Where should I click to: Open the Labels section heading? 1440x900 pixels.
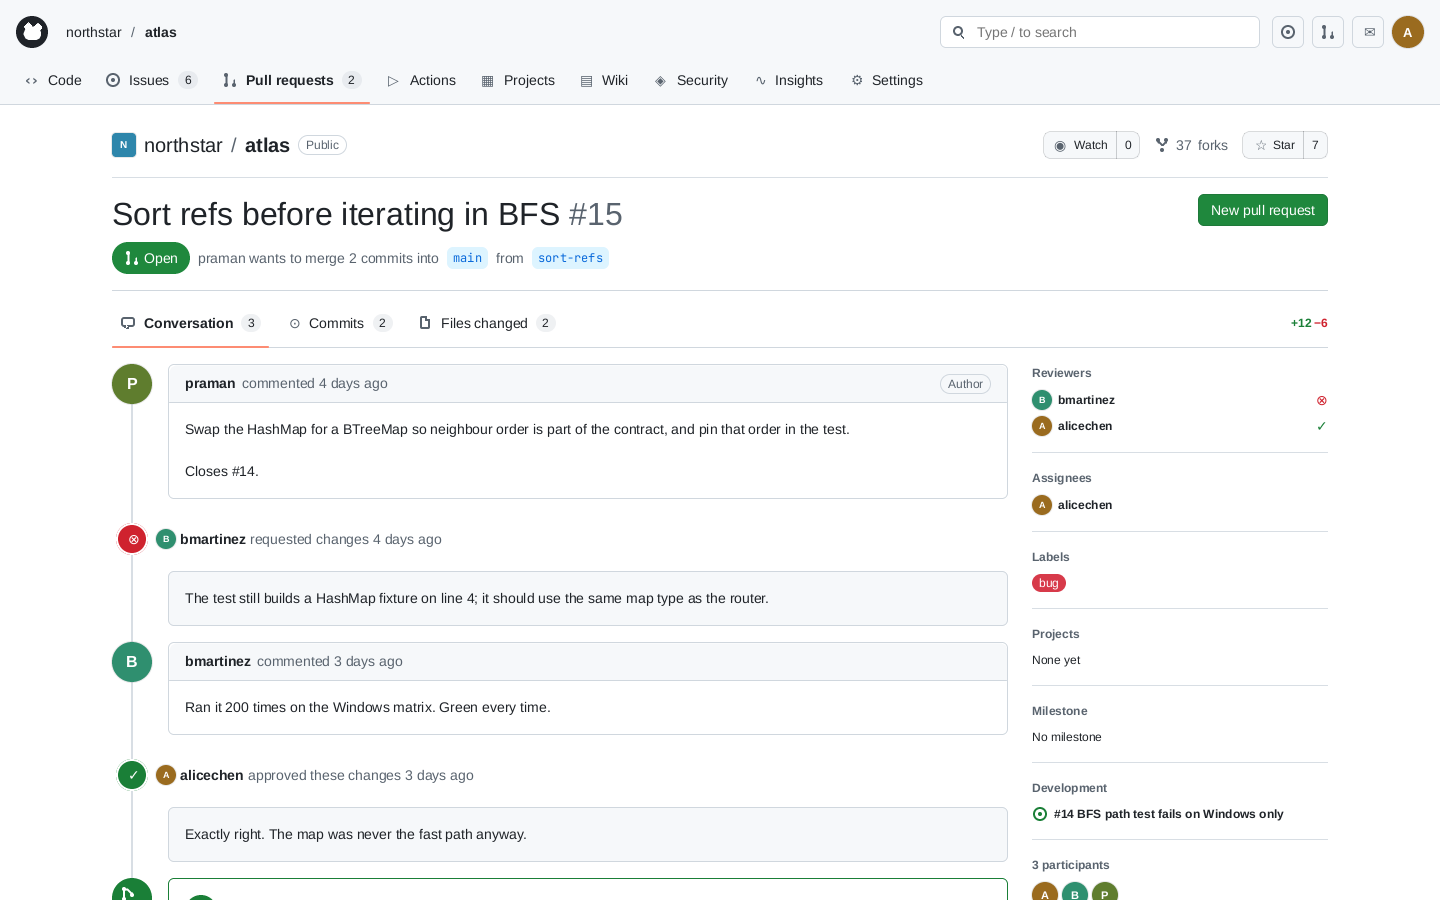[x=1051, y=557]
